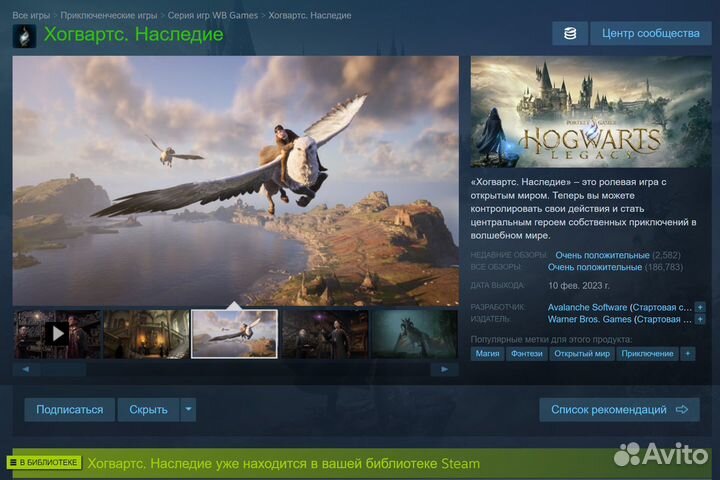720x480 pixels.
Task: Click the release date 10 фев. 2023 г.
Action: [x=579, y=286]
